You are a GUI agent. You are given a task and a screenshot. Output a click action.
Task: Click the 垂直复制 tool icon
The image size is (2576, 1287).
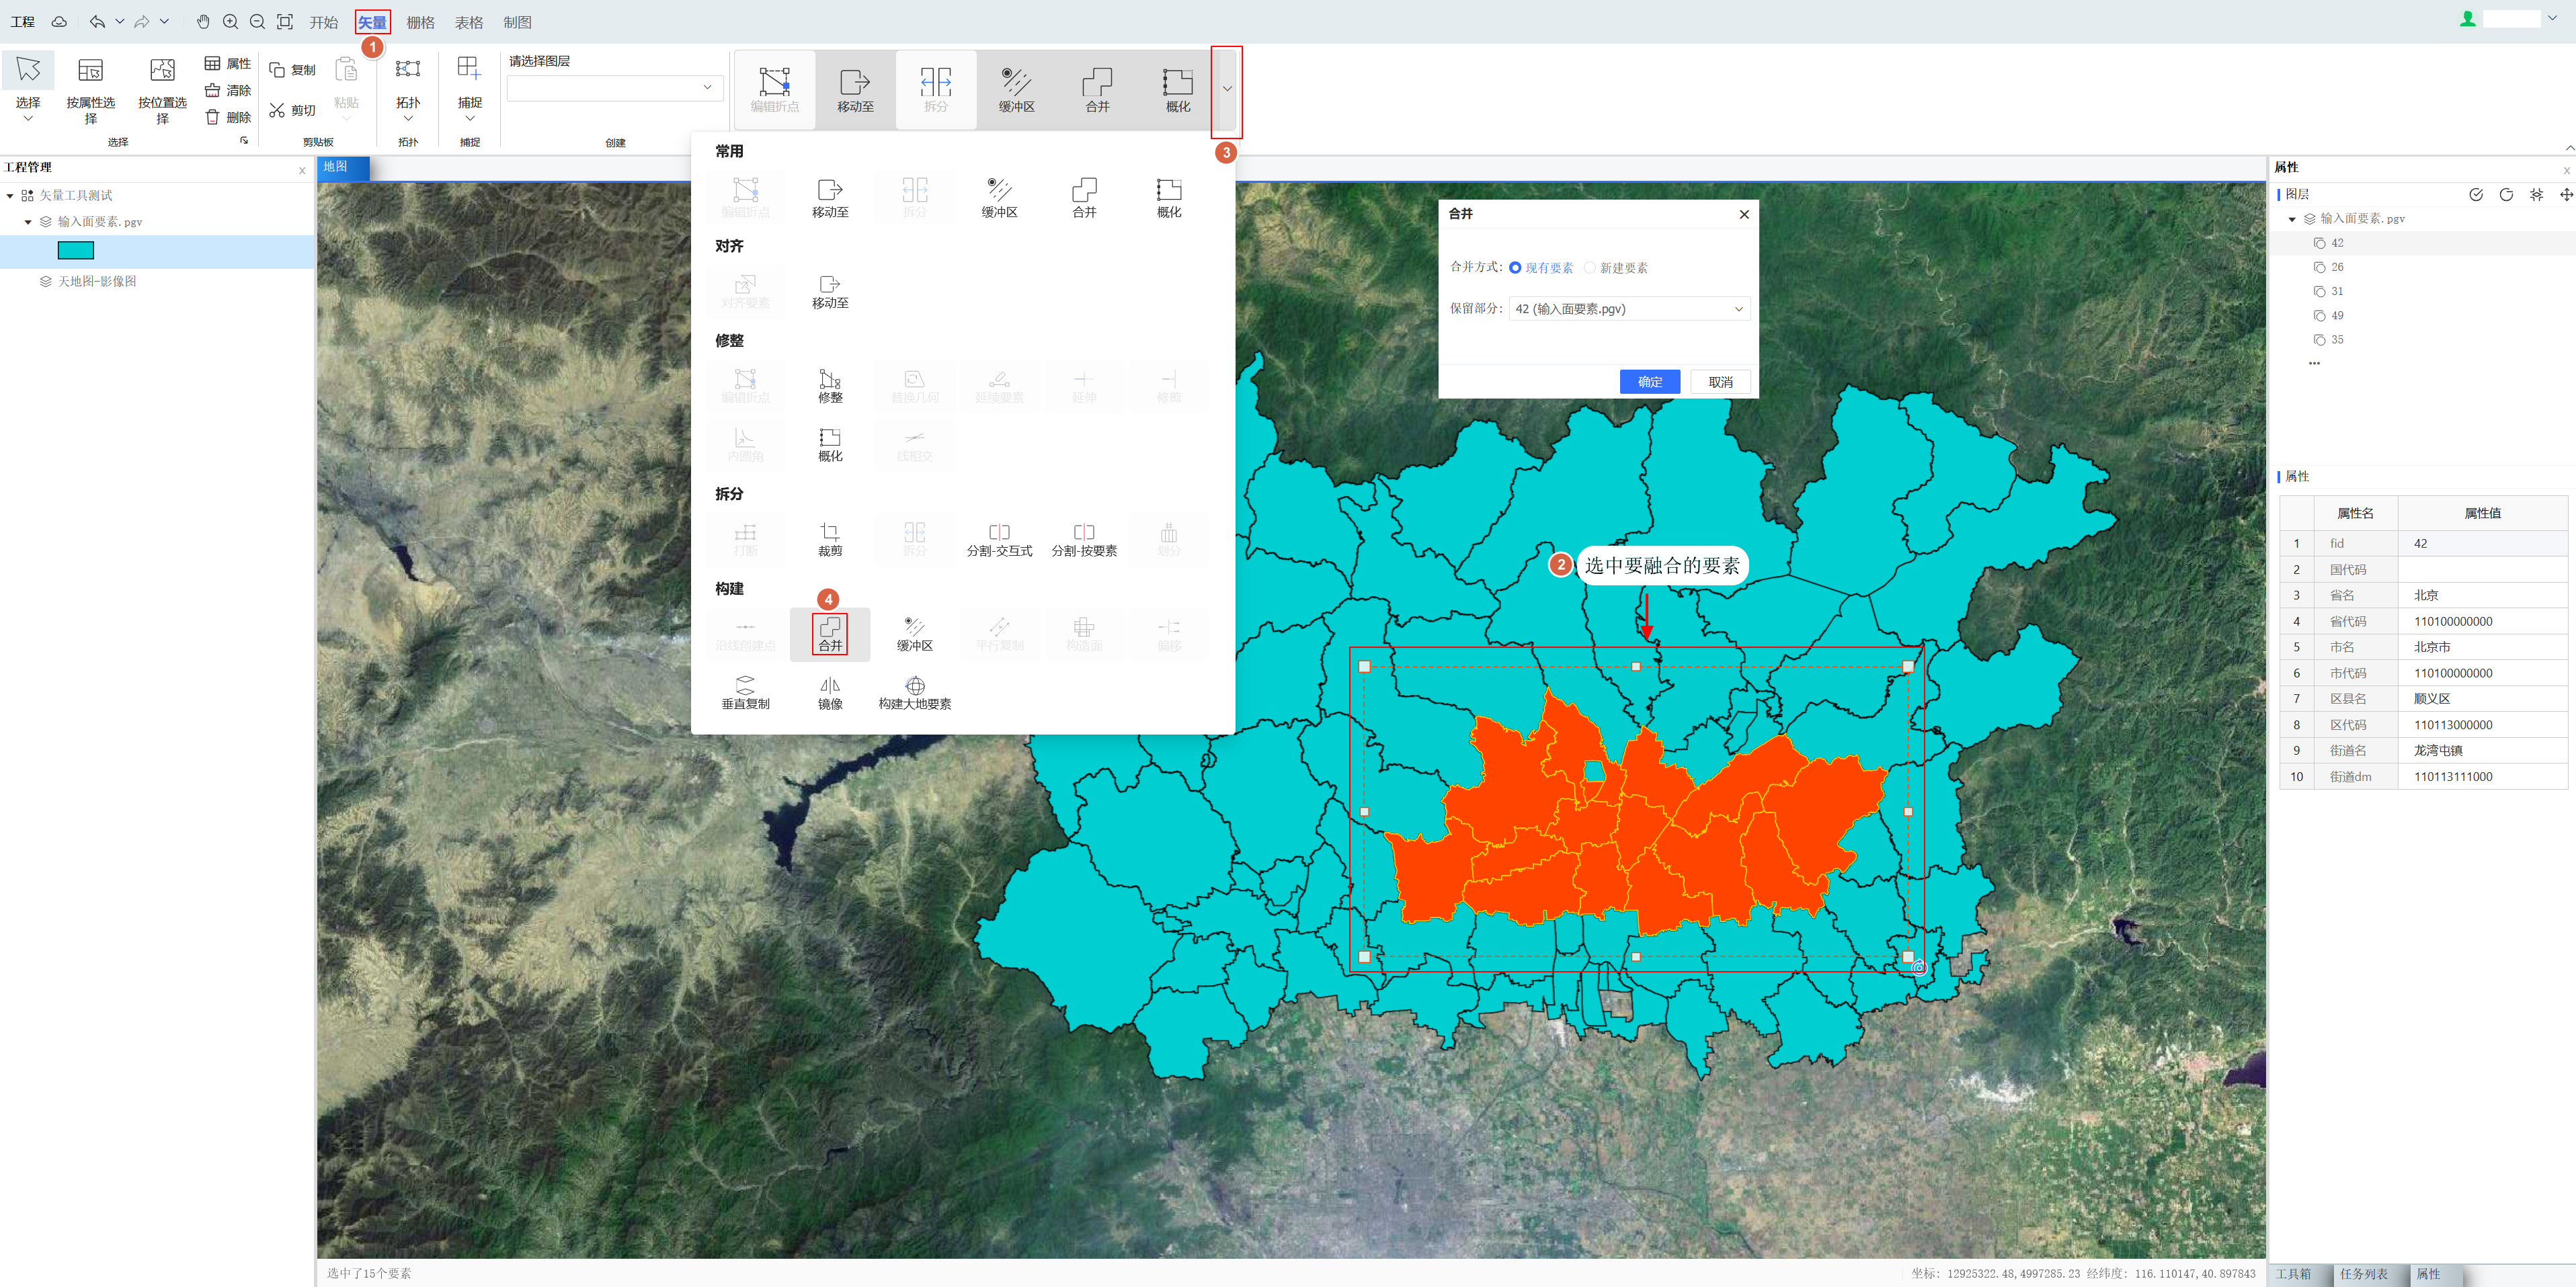[x=745, y=691]
